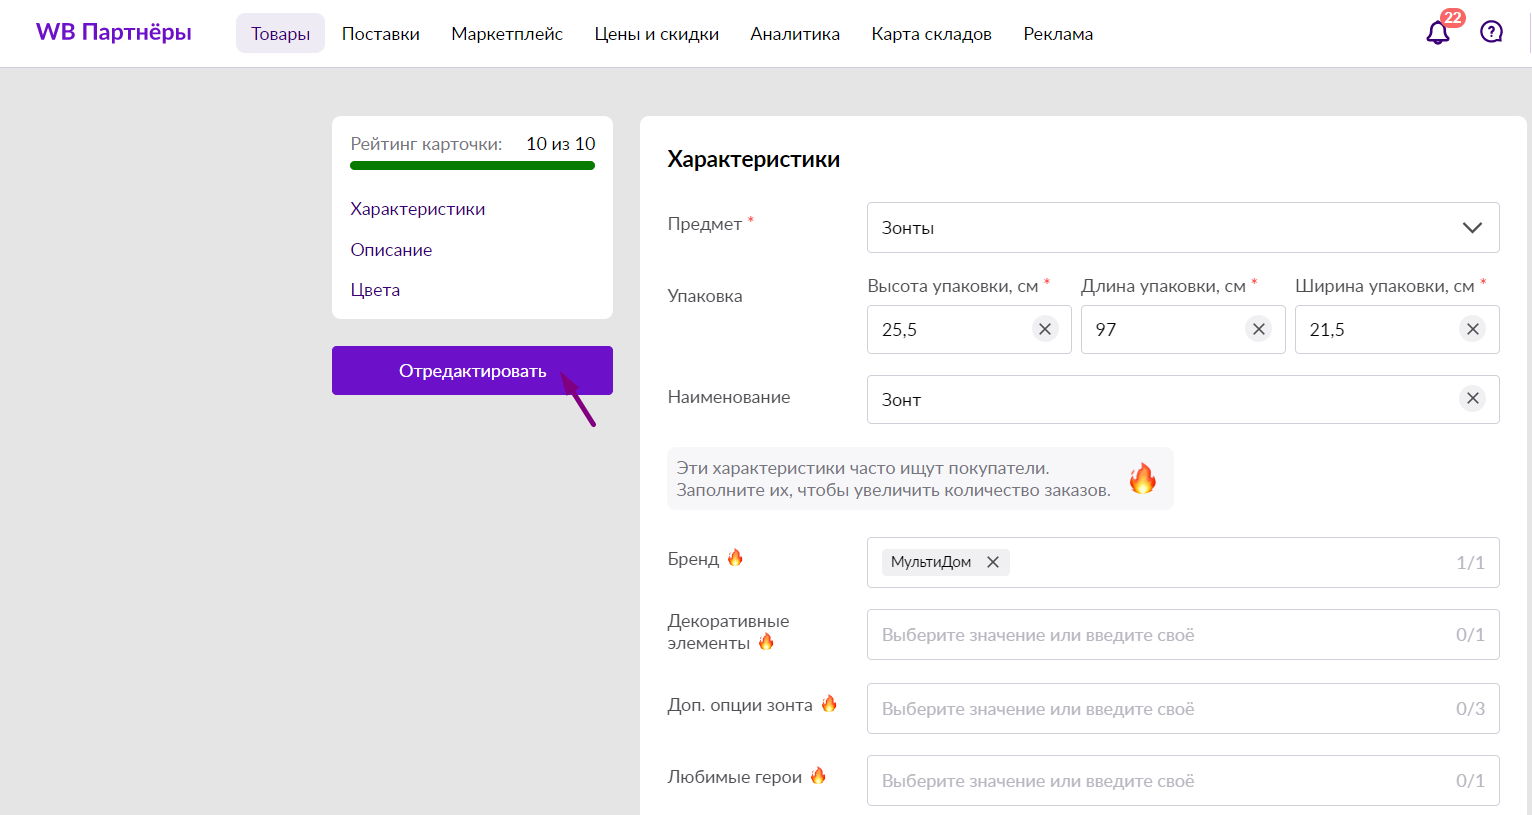Click the green card rating progress bar
The width and height of the screenshot is (1532, 815).
472,166
